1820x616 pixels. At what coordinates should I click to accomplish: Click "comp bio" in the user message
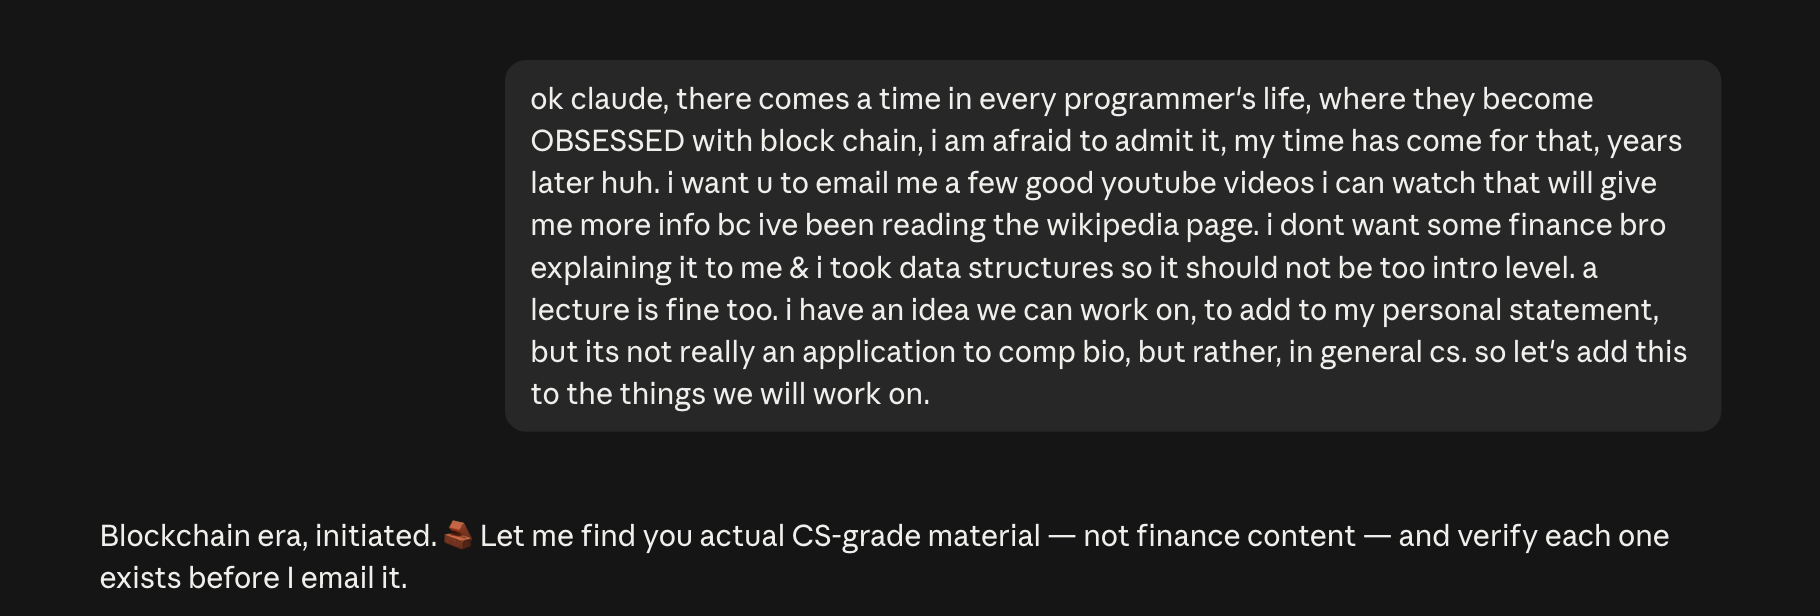click(x=1060, y=352)
